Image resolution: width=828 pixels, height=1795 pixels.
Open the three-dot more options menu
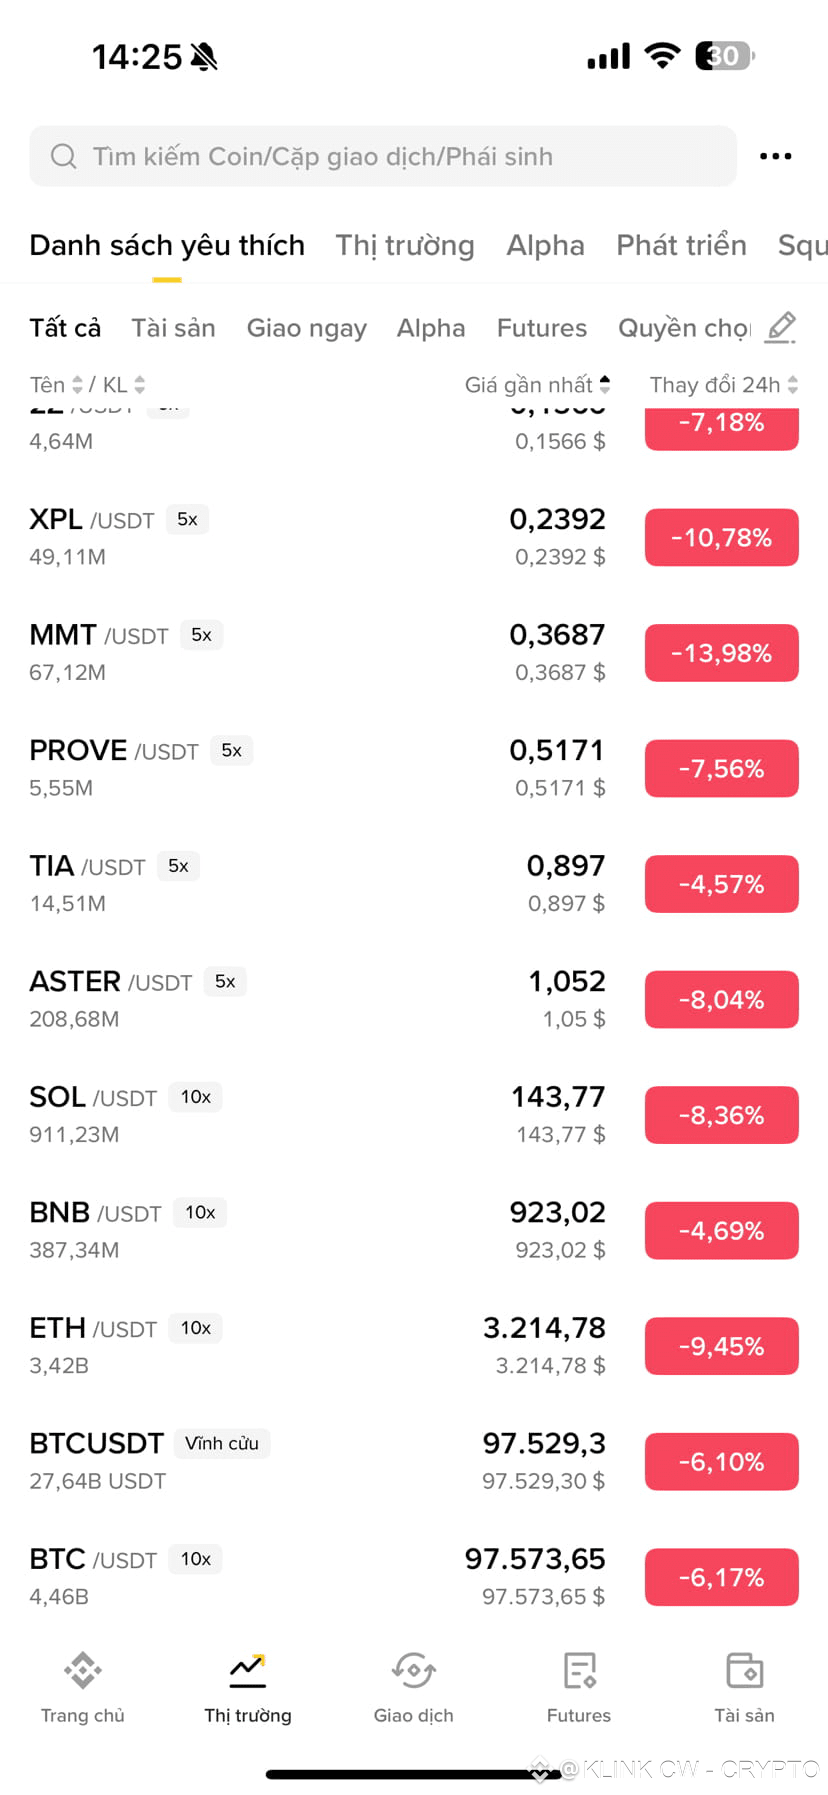click(775, 156)
